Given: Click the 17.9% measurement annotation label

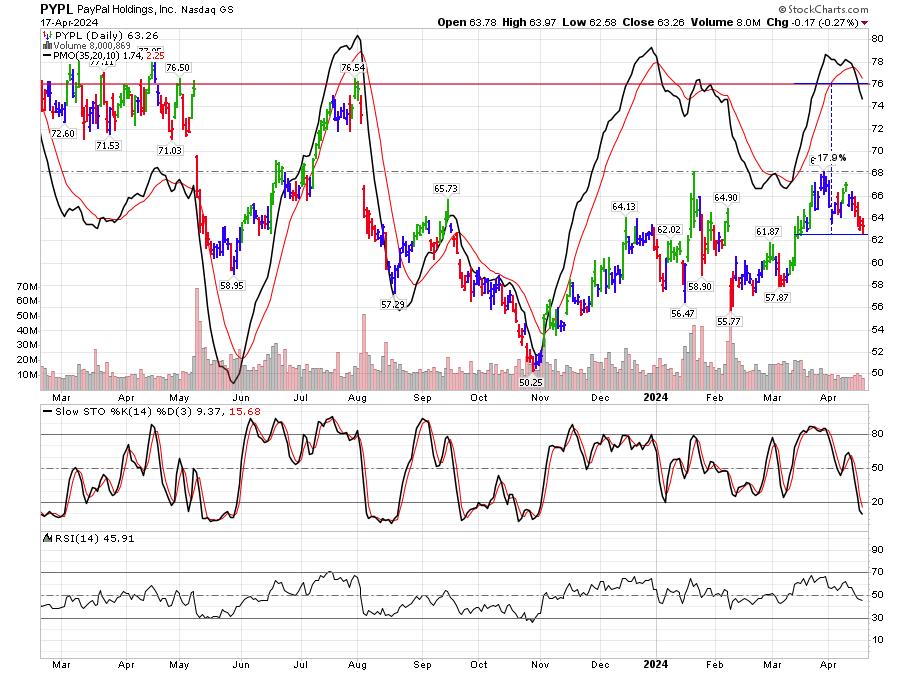Looking at the screenshot, I should click(831, 158).
